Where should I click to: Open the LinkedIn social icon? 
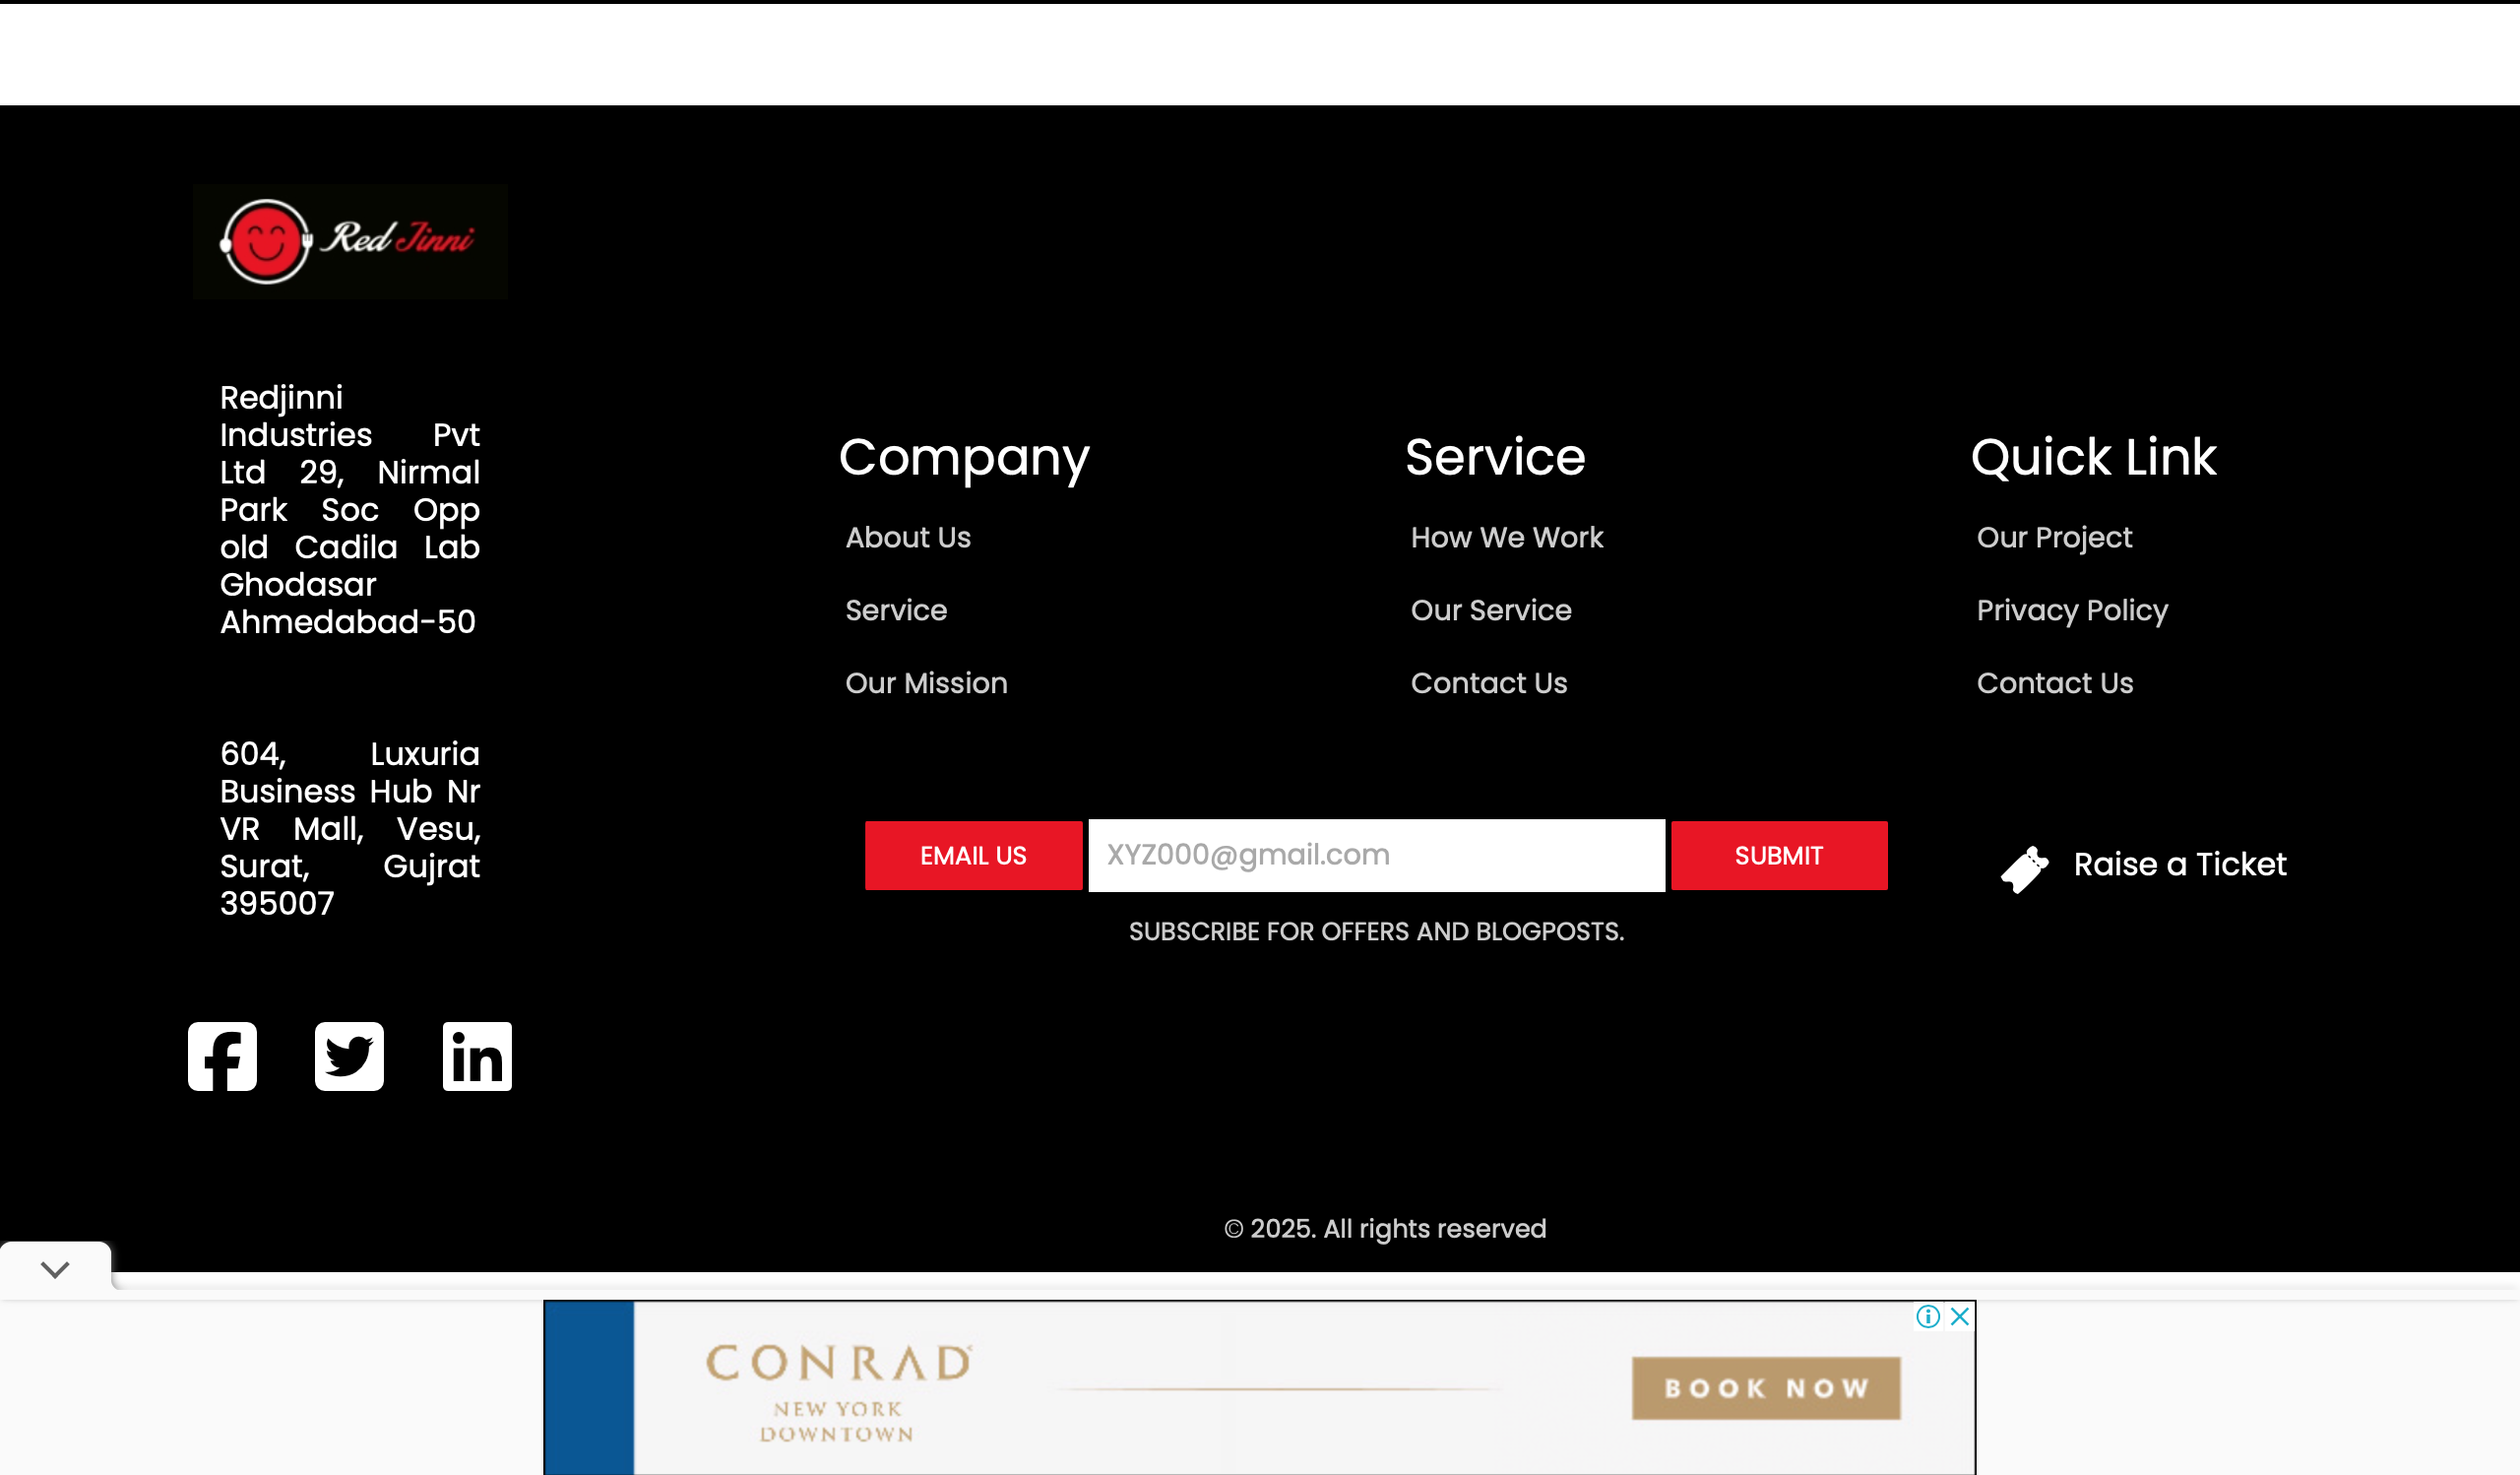point(477,1056)
